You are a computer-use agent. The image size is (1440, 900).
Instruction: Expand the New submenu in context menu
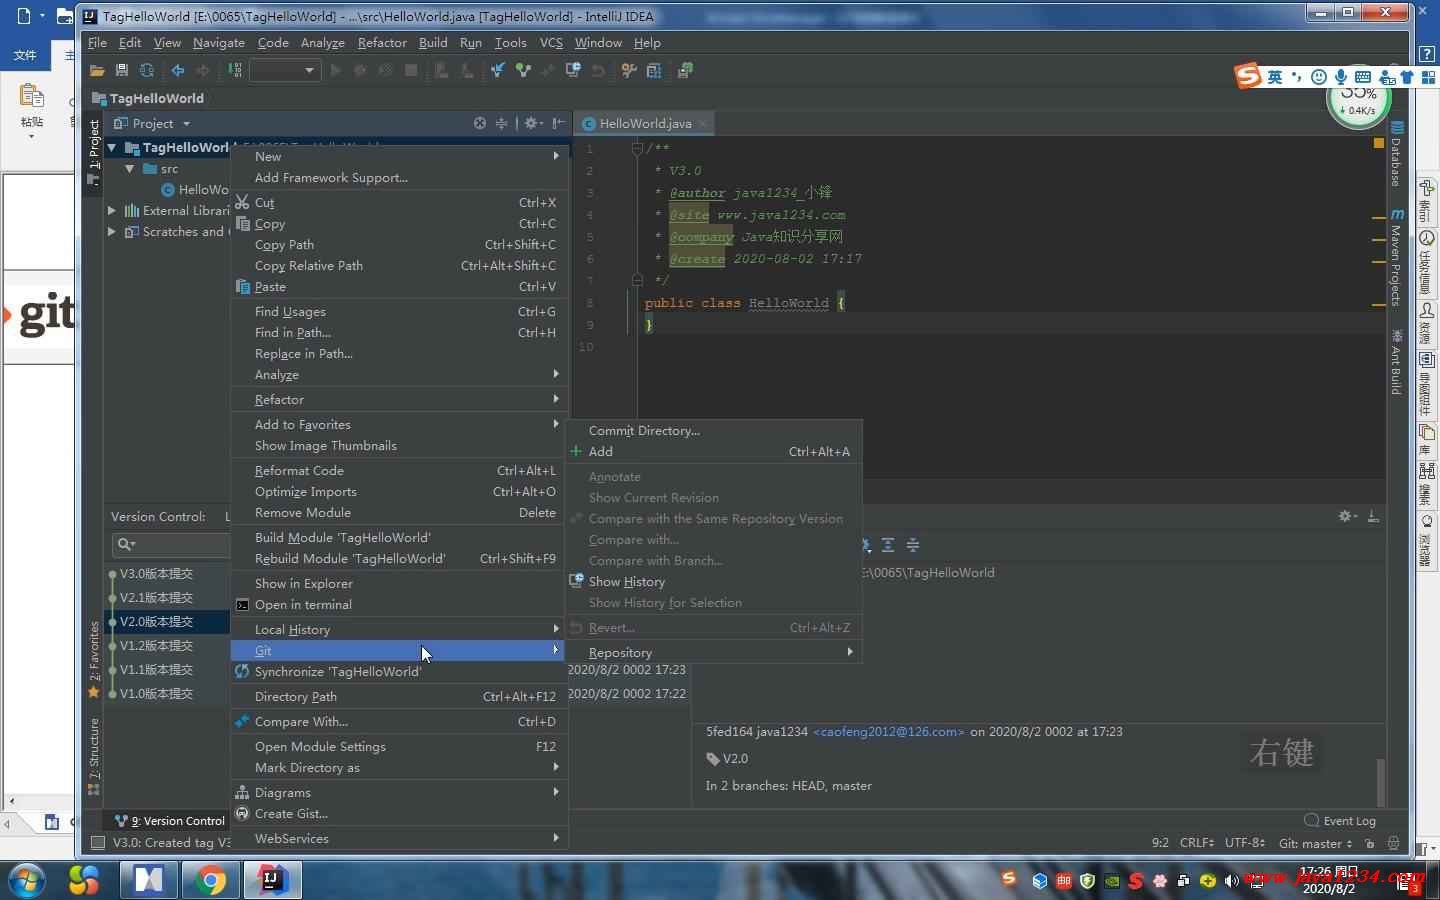coord(399,156)
